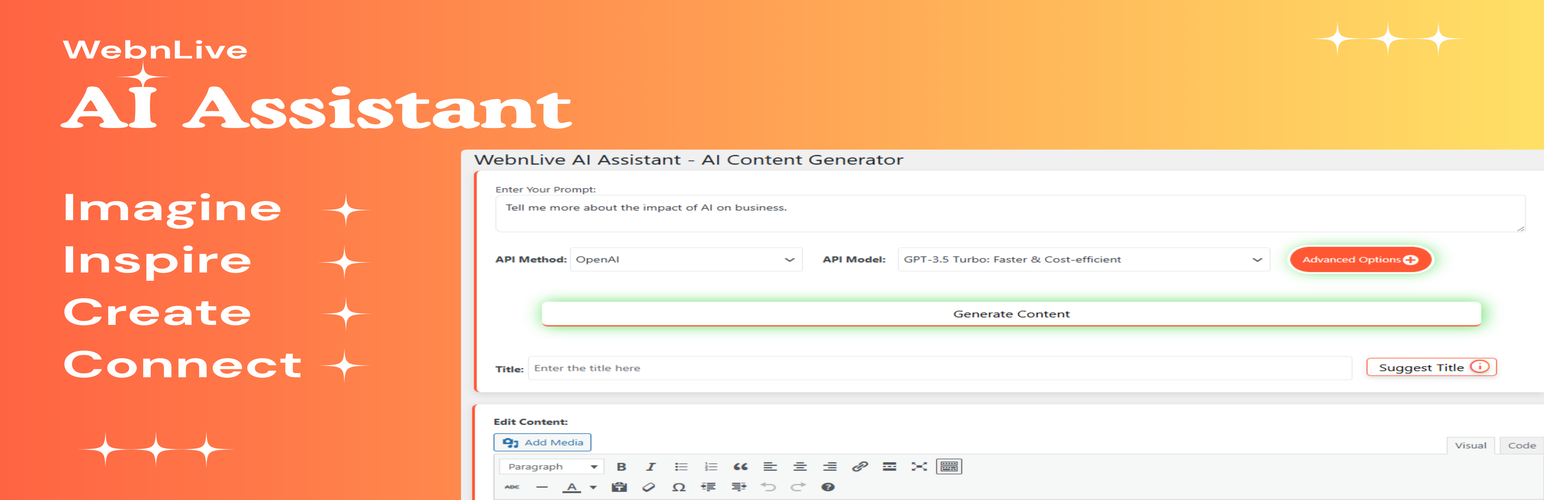This screenshot has height=500, width=1544.
Task: Click the info icon in Suggest Title
Action: coord(1480,367)
